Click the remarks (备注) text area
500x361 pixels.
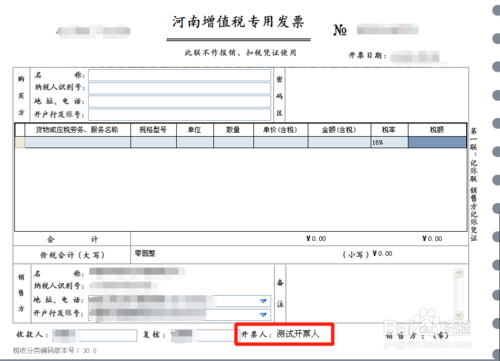[370, 294]
